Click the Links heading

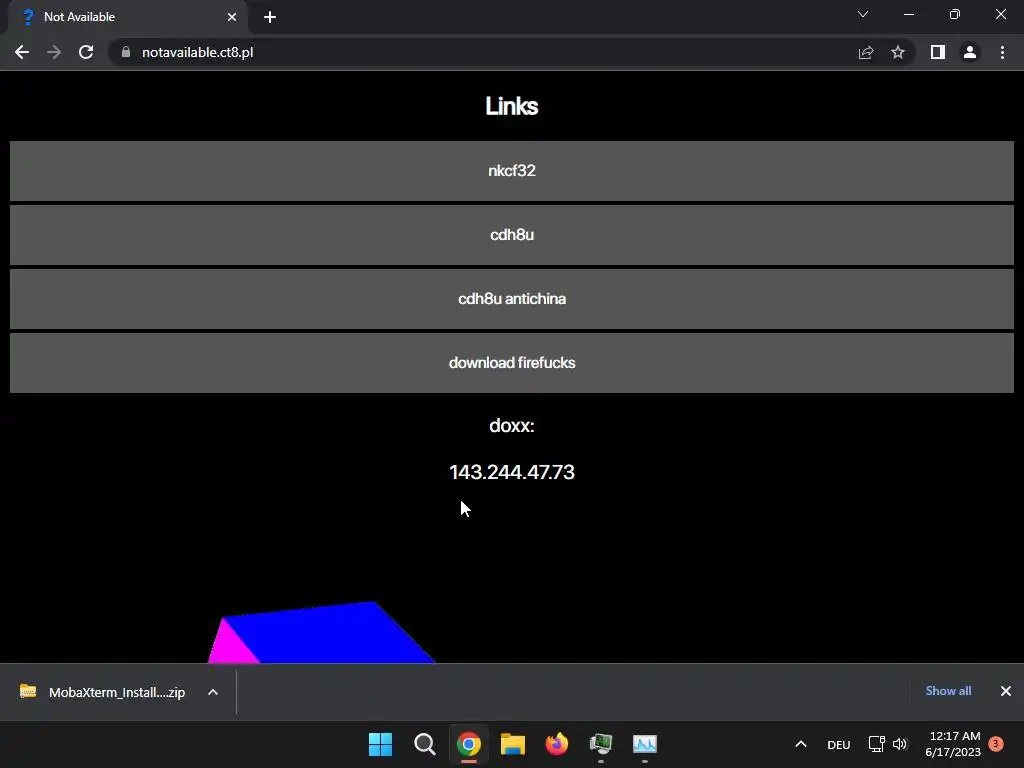click(512, 106)
